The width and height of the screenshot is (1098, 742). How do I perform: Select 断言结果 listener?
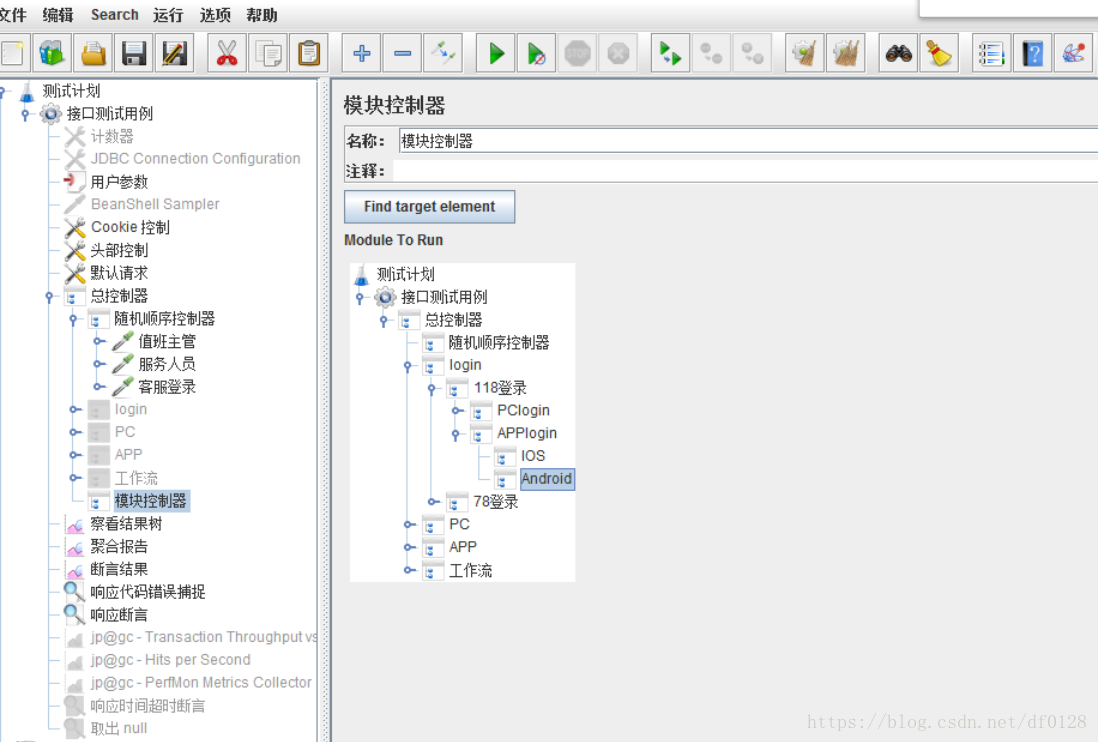point(119,570)
